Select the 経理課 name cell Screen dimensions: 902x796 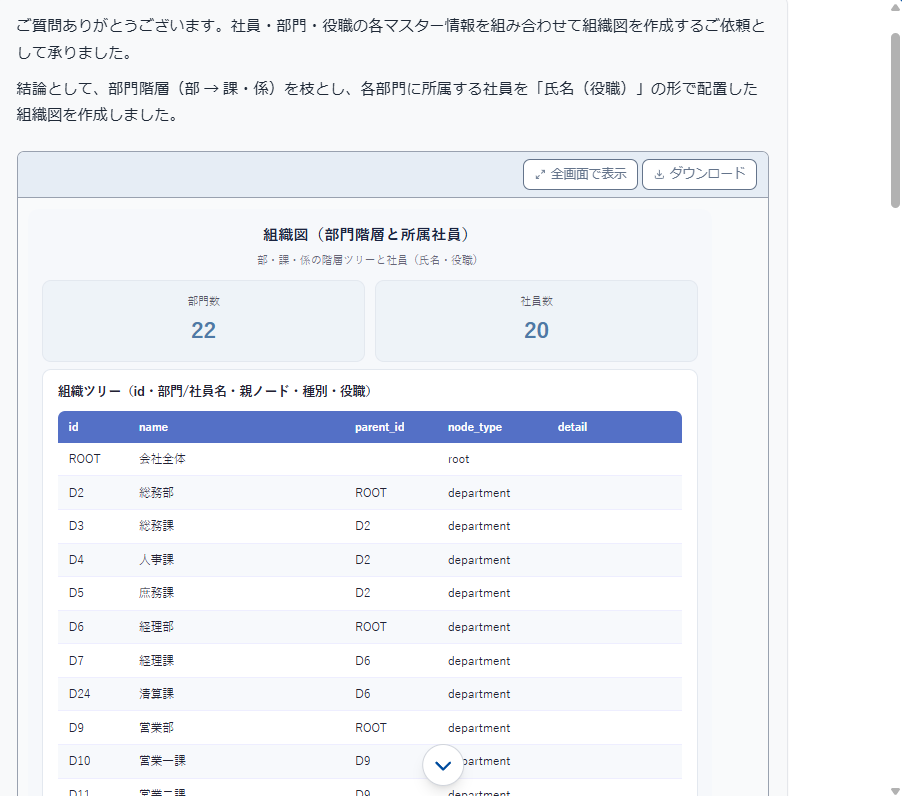click(x=156, y=661)
